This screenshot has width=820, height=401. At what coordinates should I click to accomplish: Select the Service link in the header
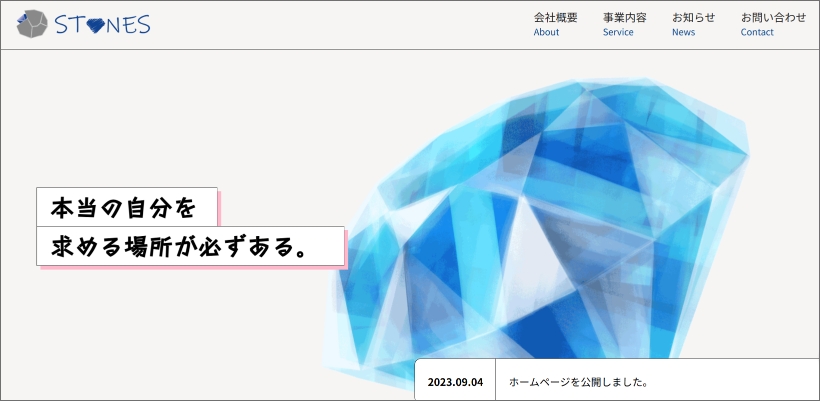tap(618, 32)
